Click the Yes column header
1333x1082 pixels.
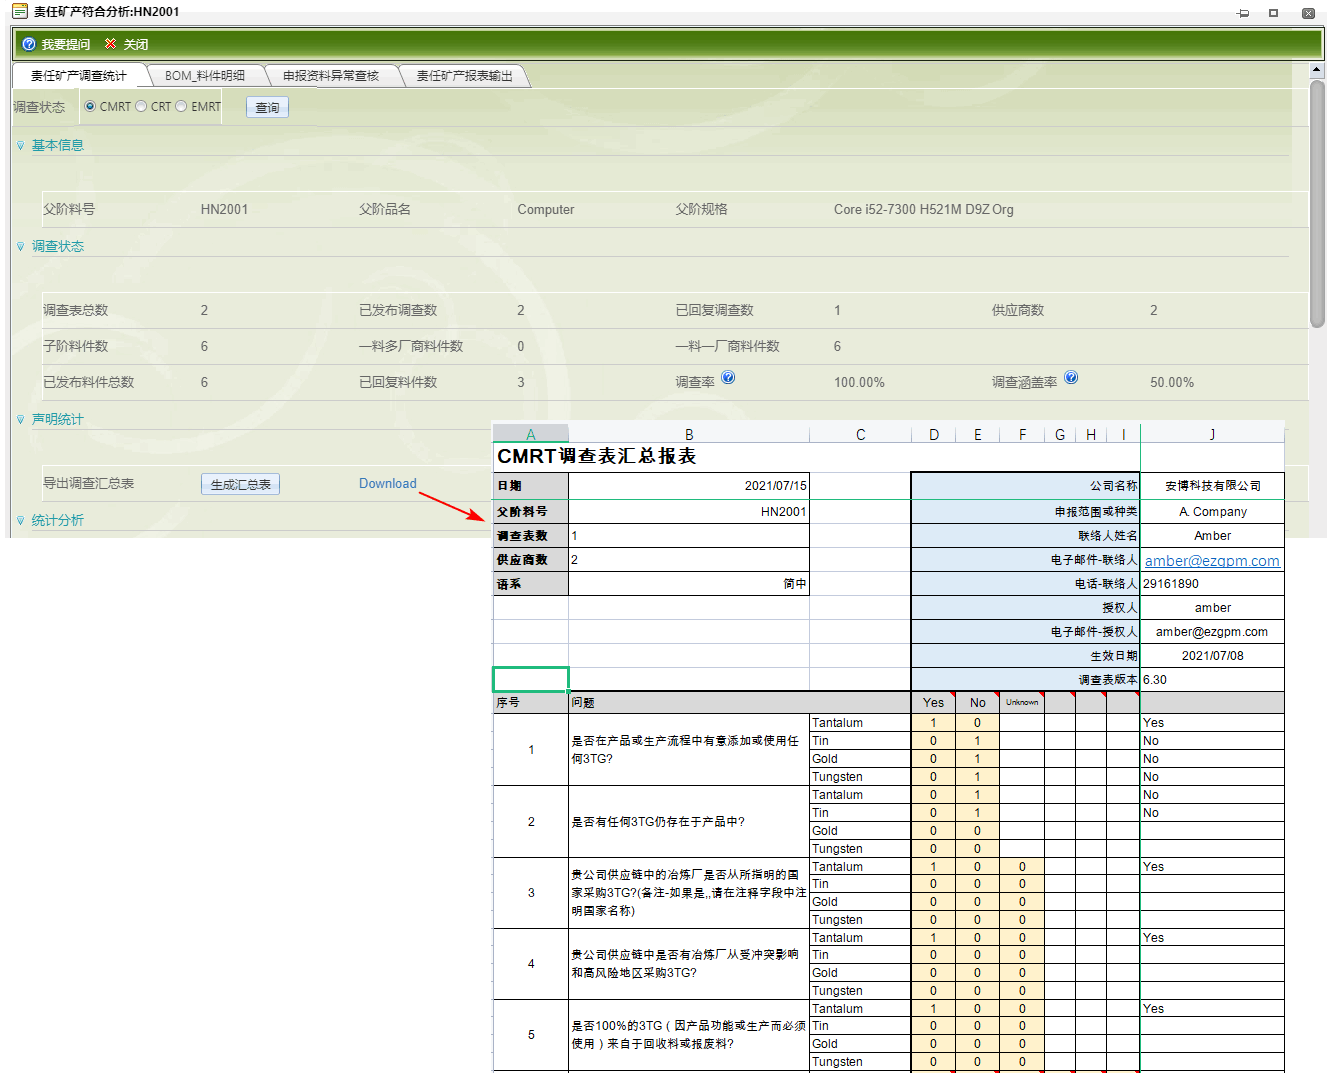(933, 702)
